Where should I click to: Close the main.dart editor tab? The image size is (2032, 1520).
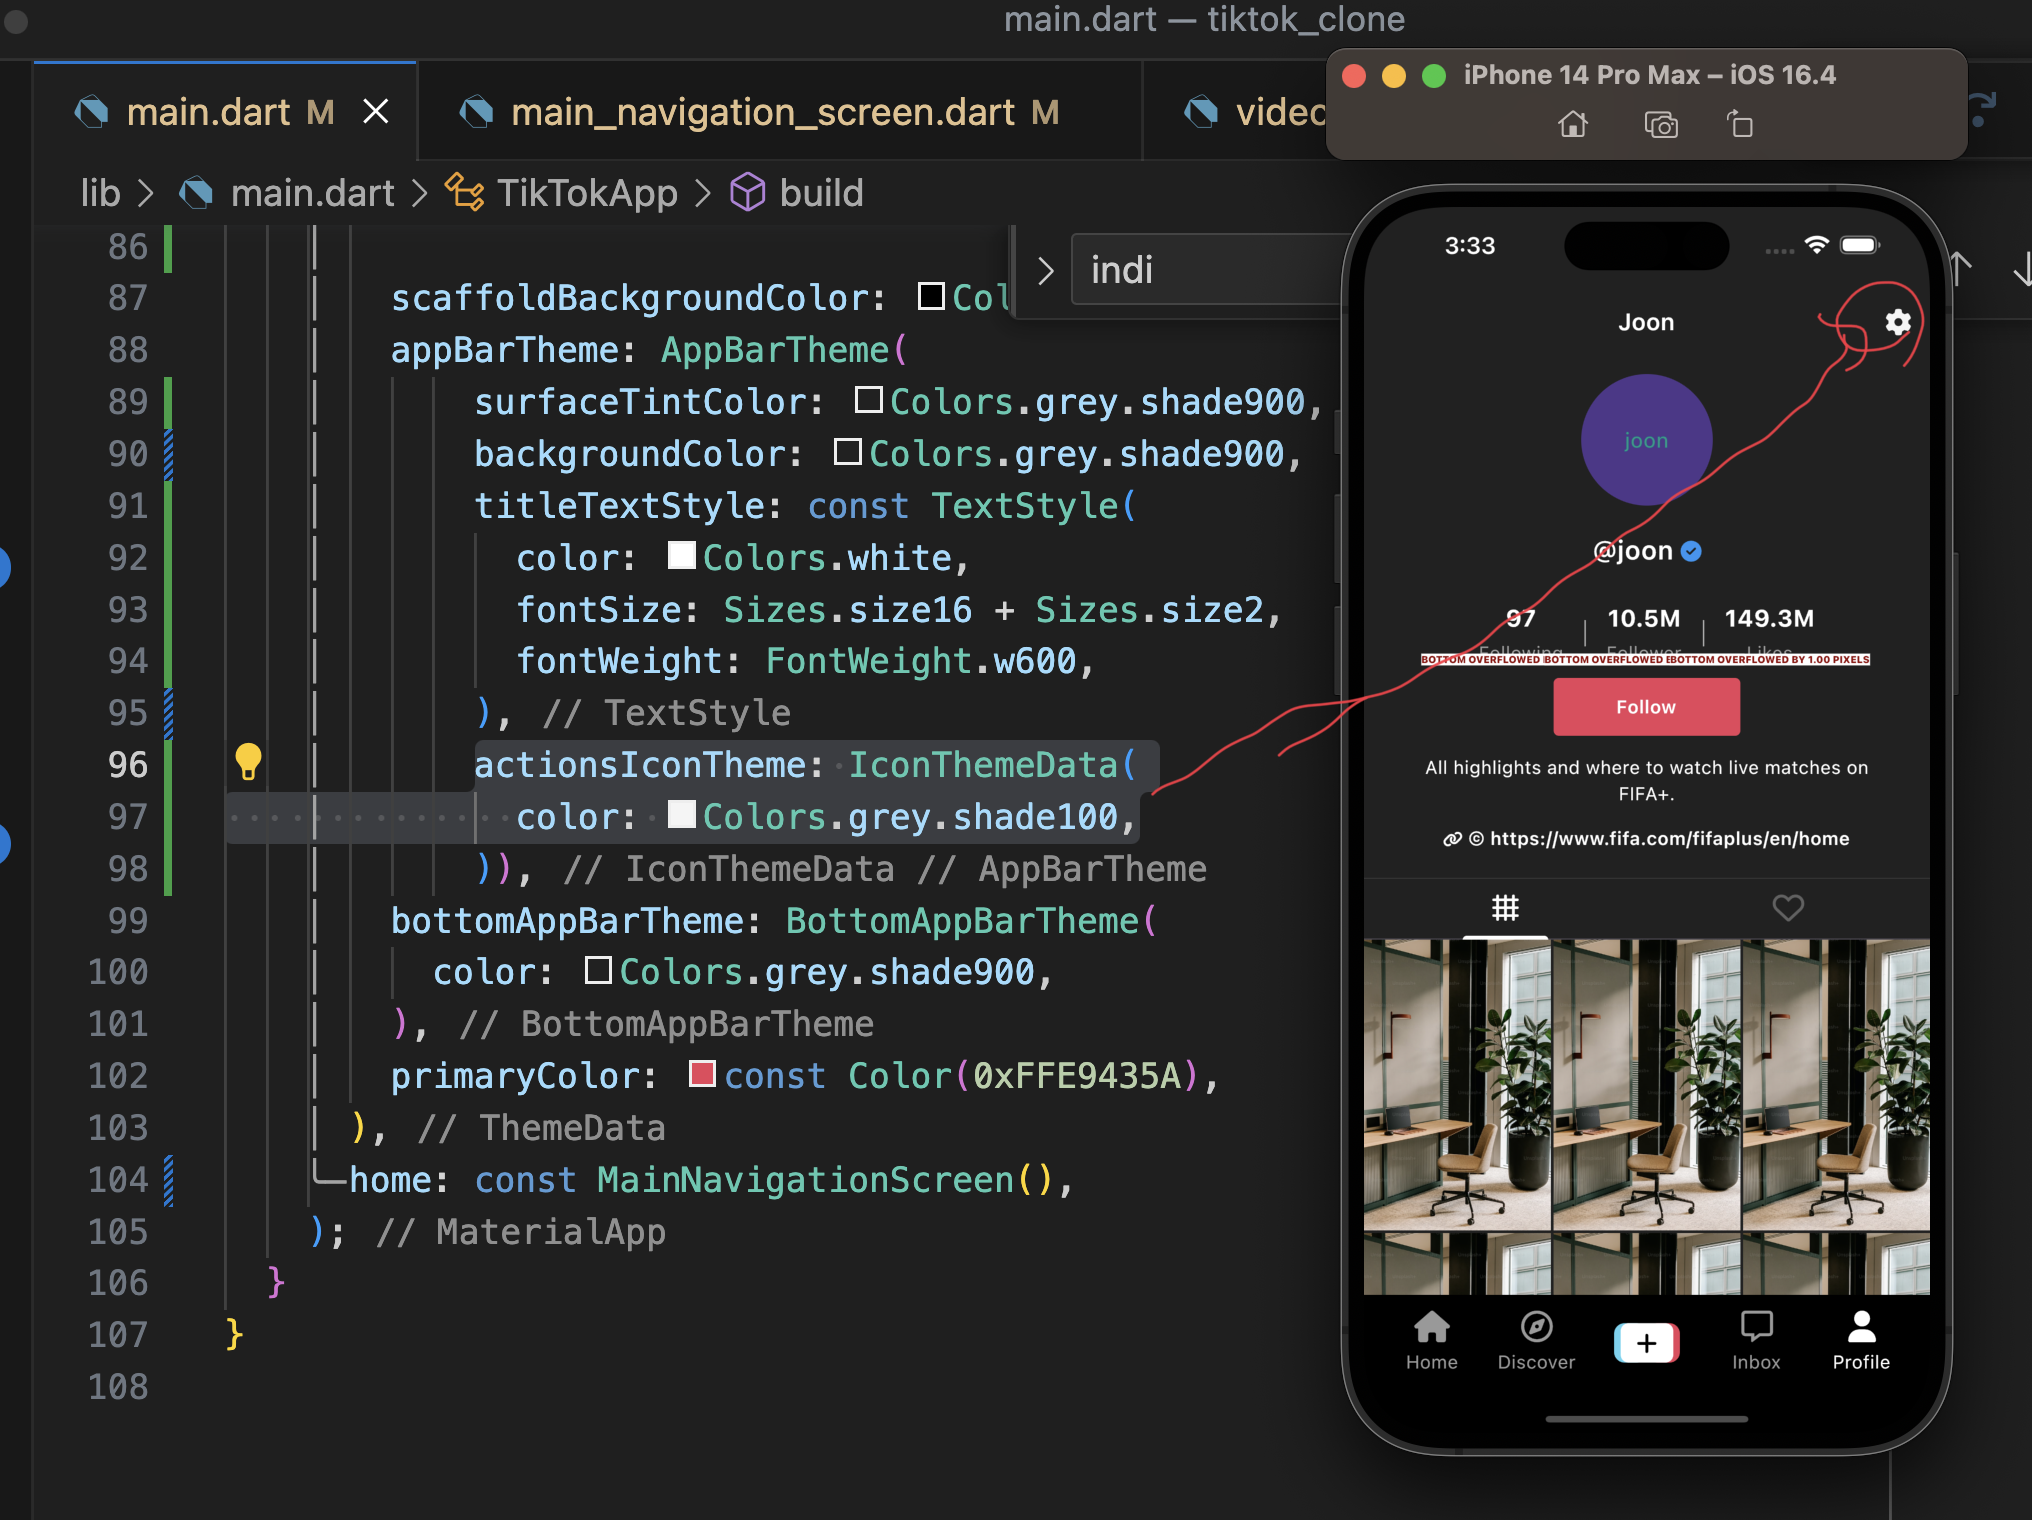click(375, 112)
